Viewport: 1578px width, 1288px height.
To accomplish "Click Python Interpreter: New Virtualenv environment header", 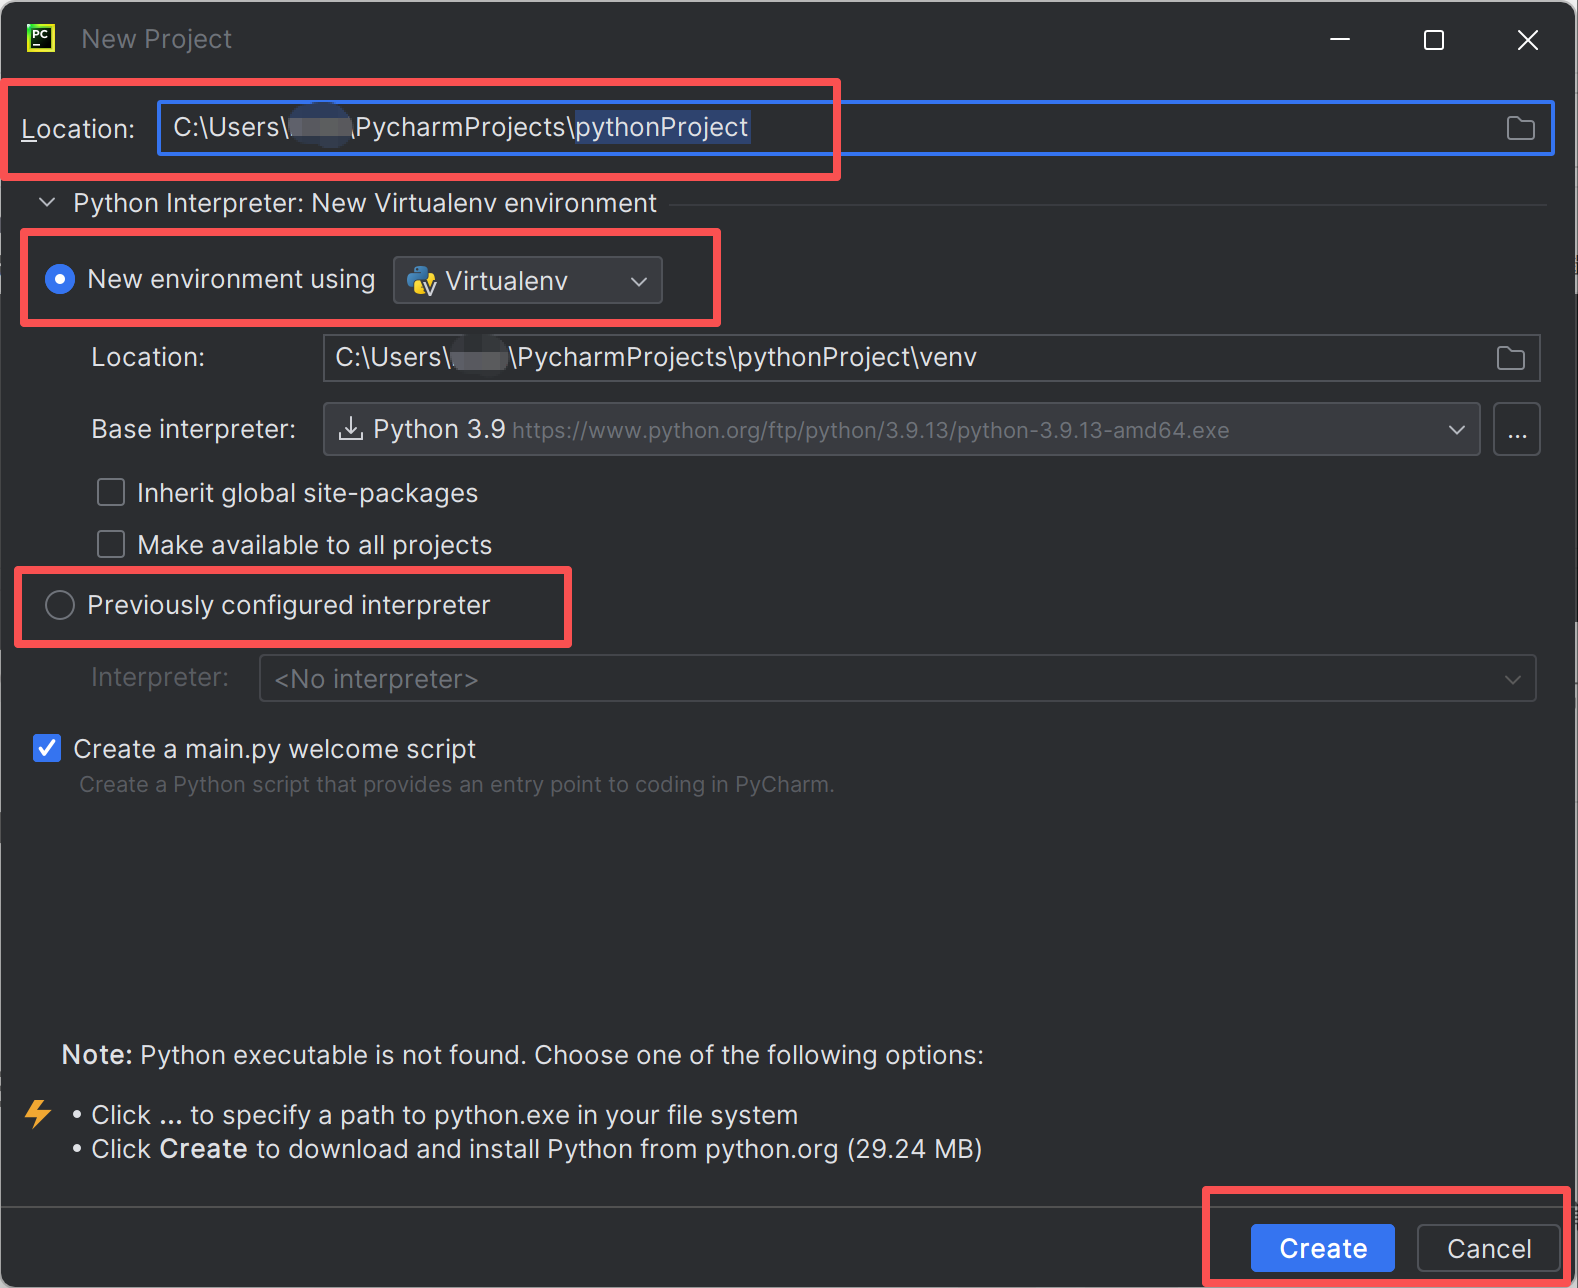I will 365,203.
